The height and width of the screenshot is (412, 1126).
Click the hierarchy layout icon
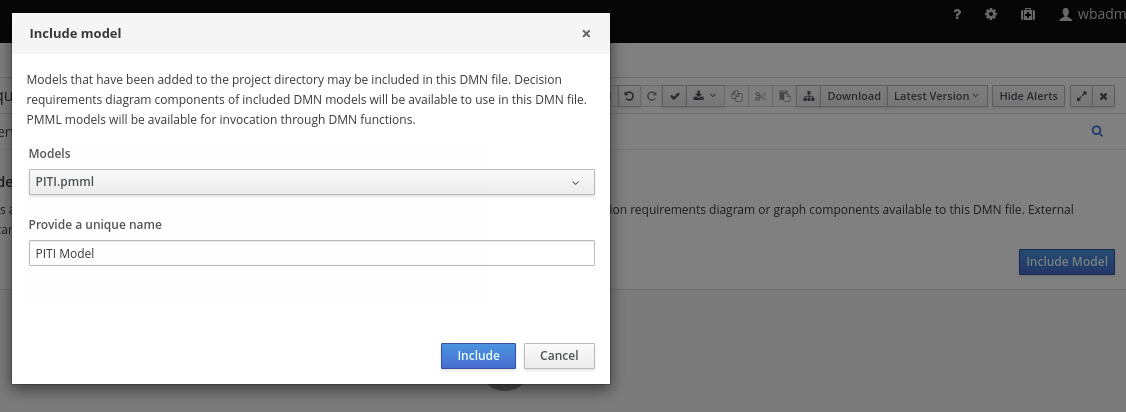click(x=808, y=96)
